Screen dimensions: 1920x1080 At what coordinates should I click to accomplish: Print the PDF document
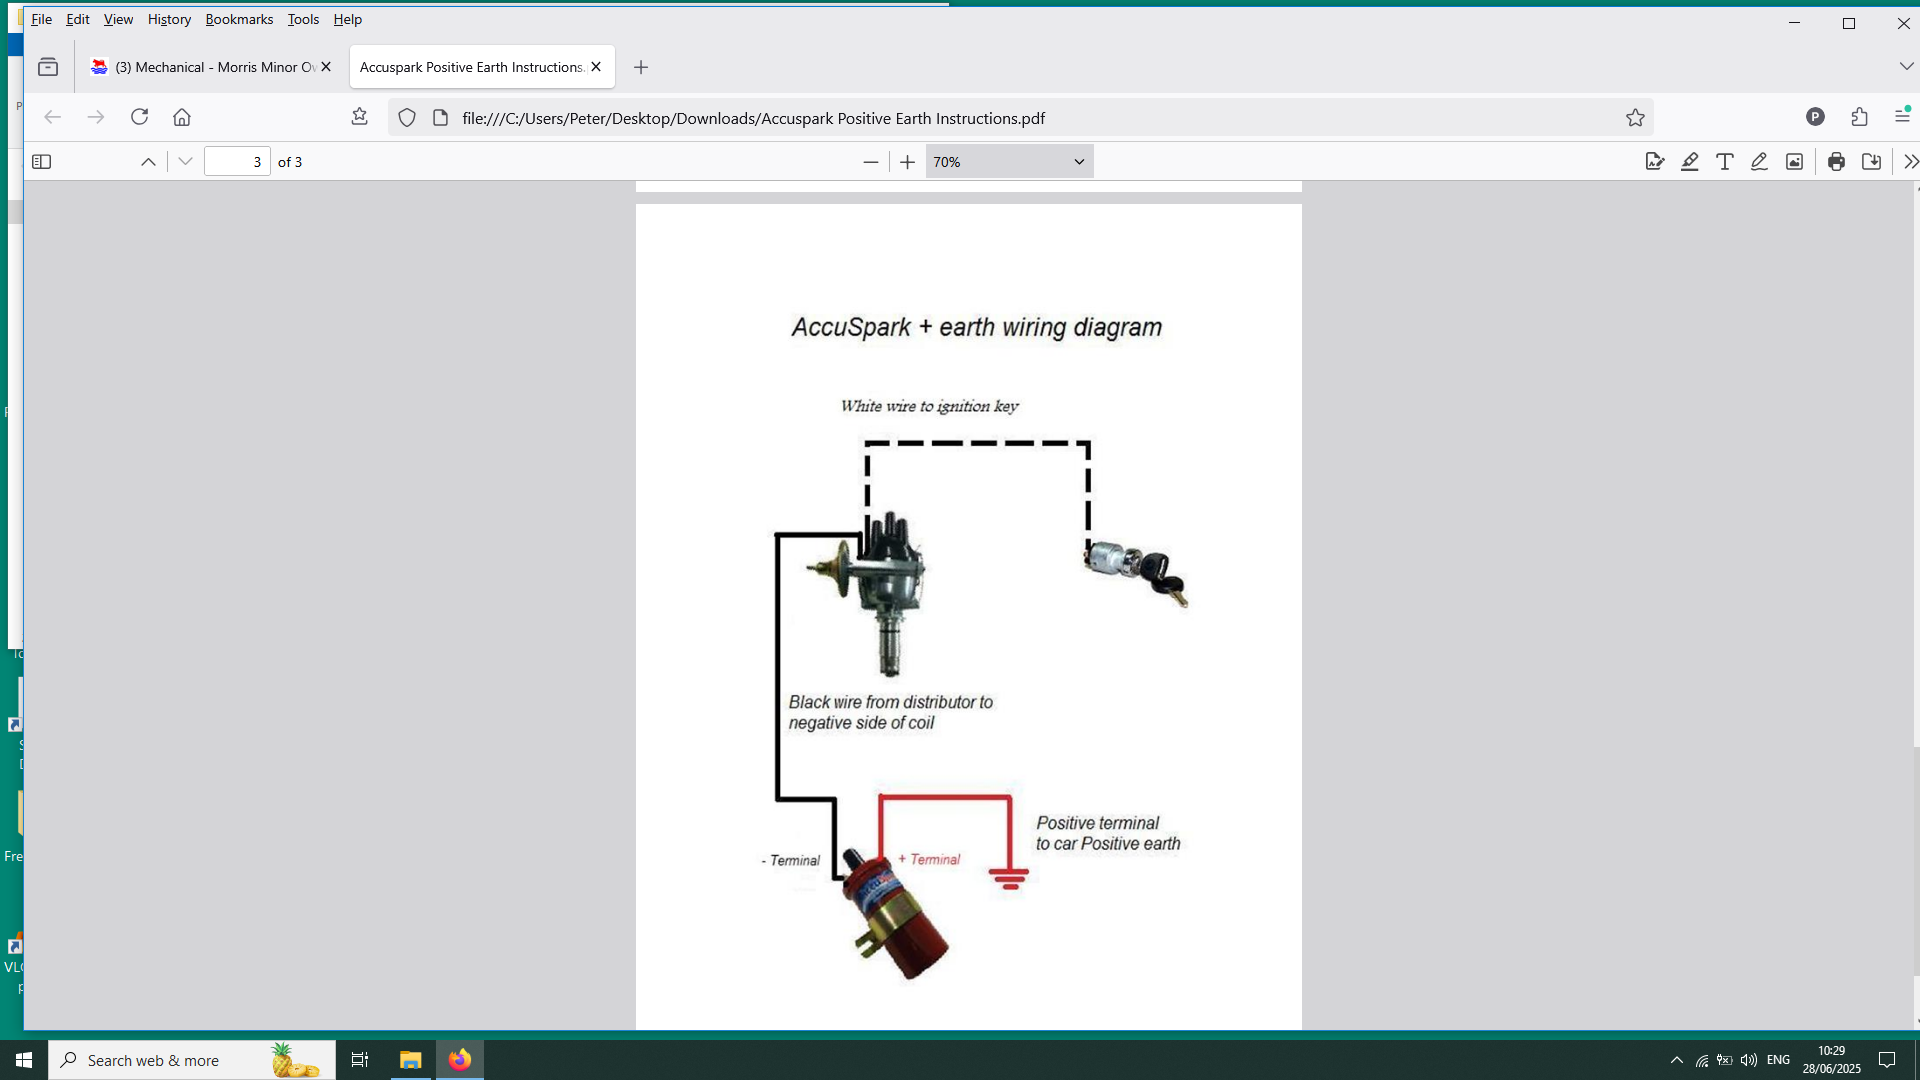coord(1836,162)
